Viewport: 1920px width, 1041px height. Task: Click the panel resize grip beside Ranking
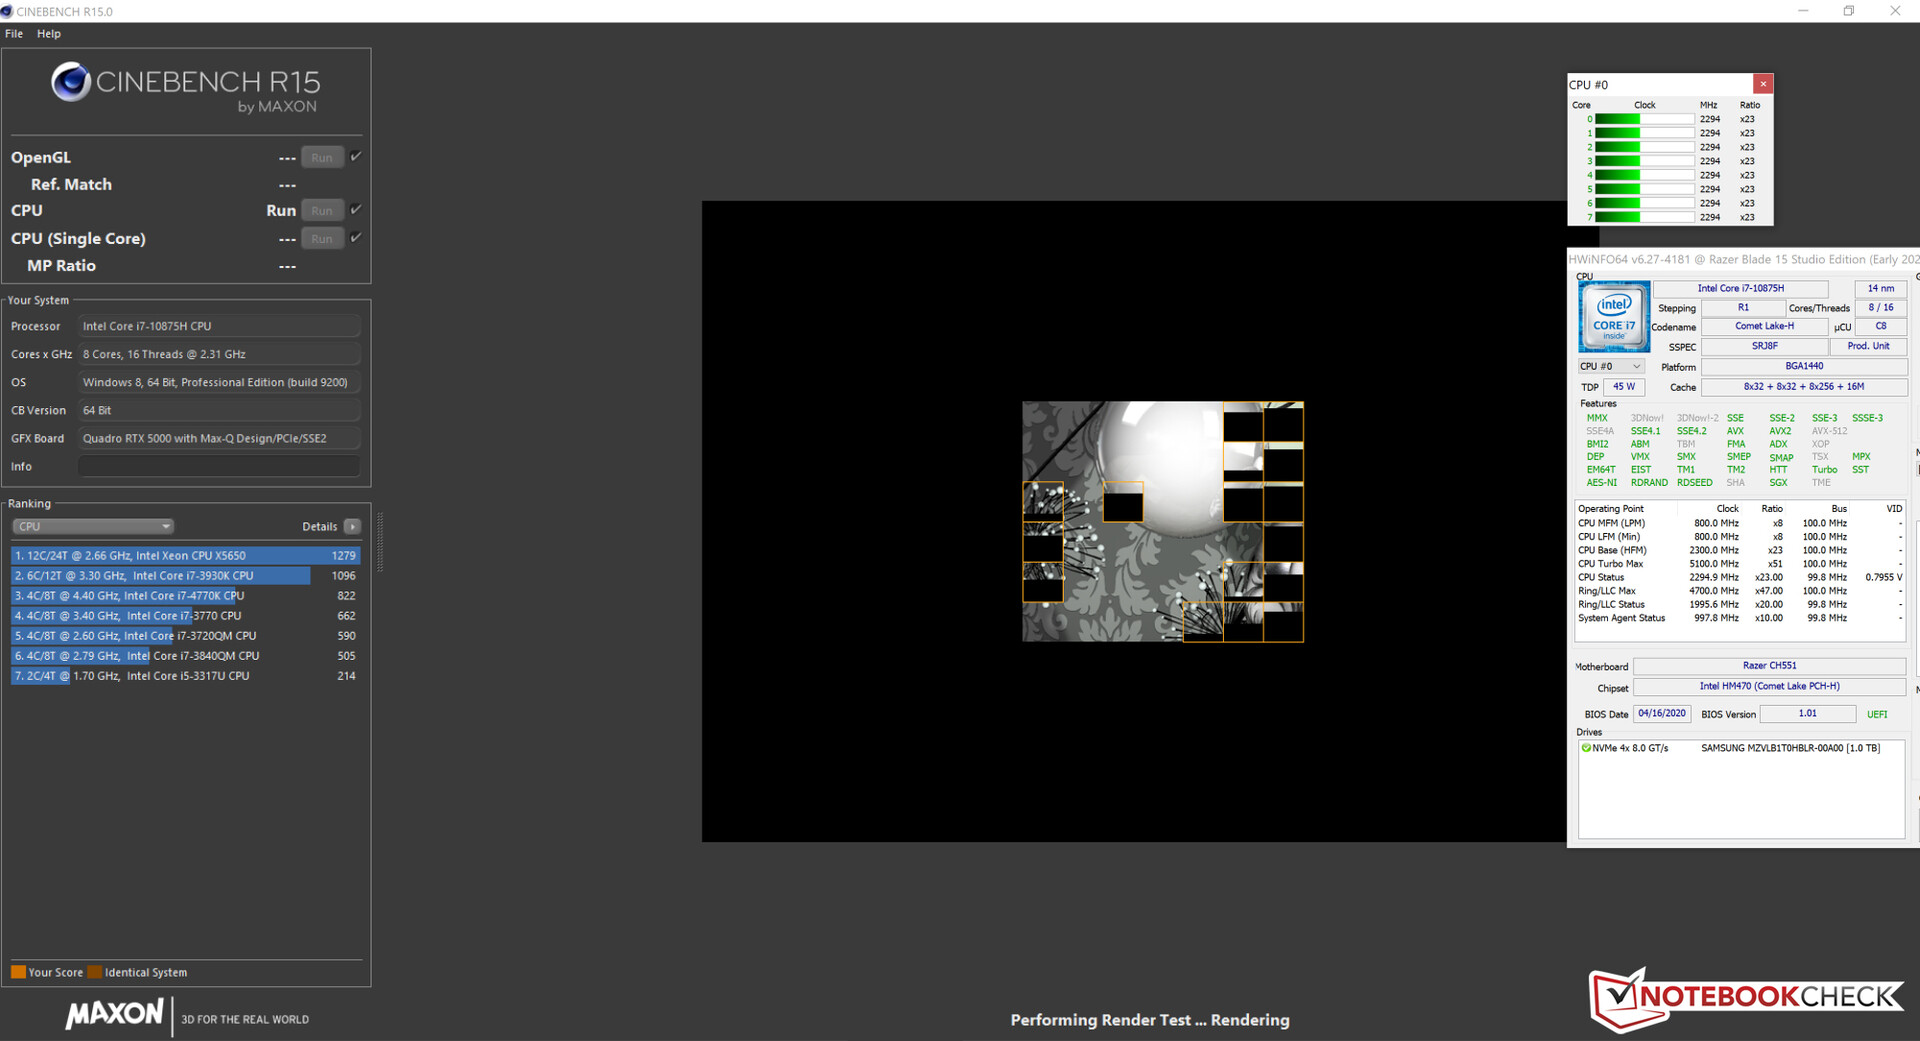tap(380, 542)
